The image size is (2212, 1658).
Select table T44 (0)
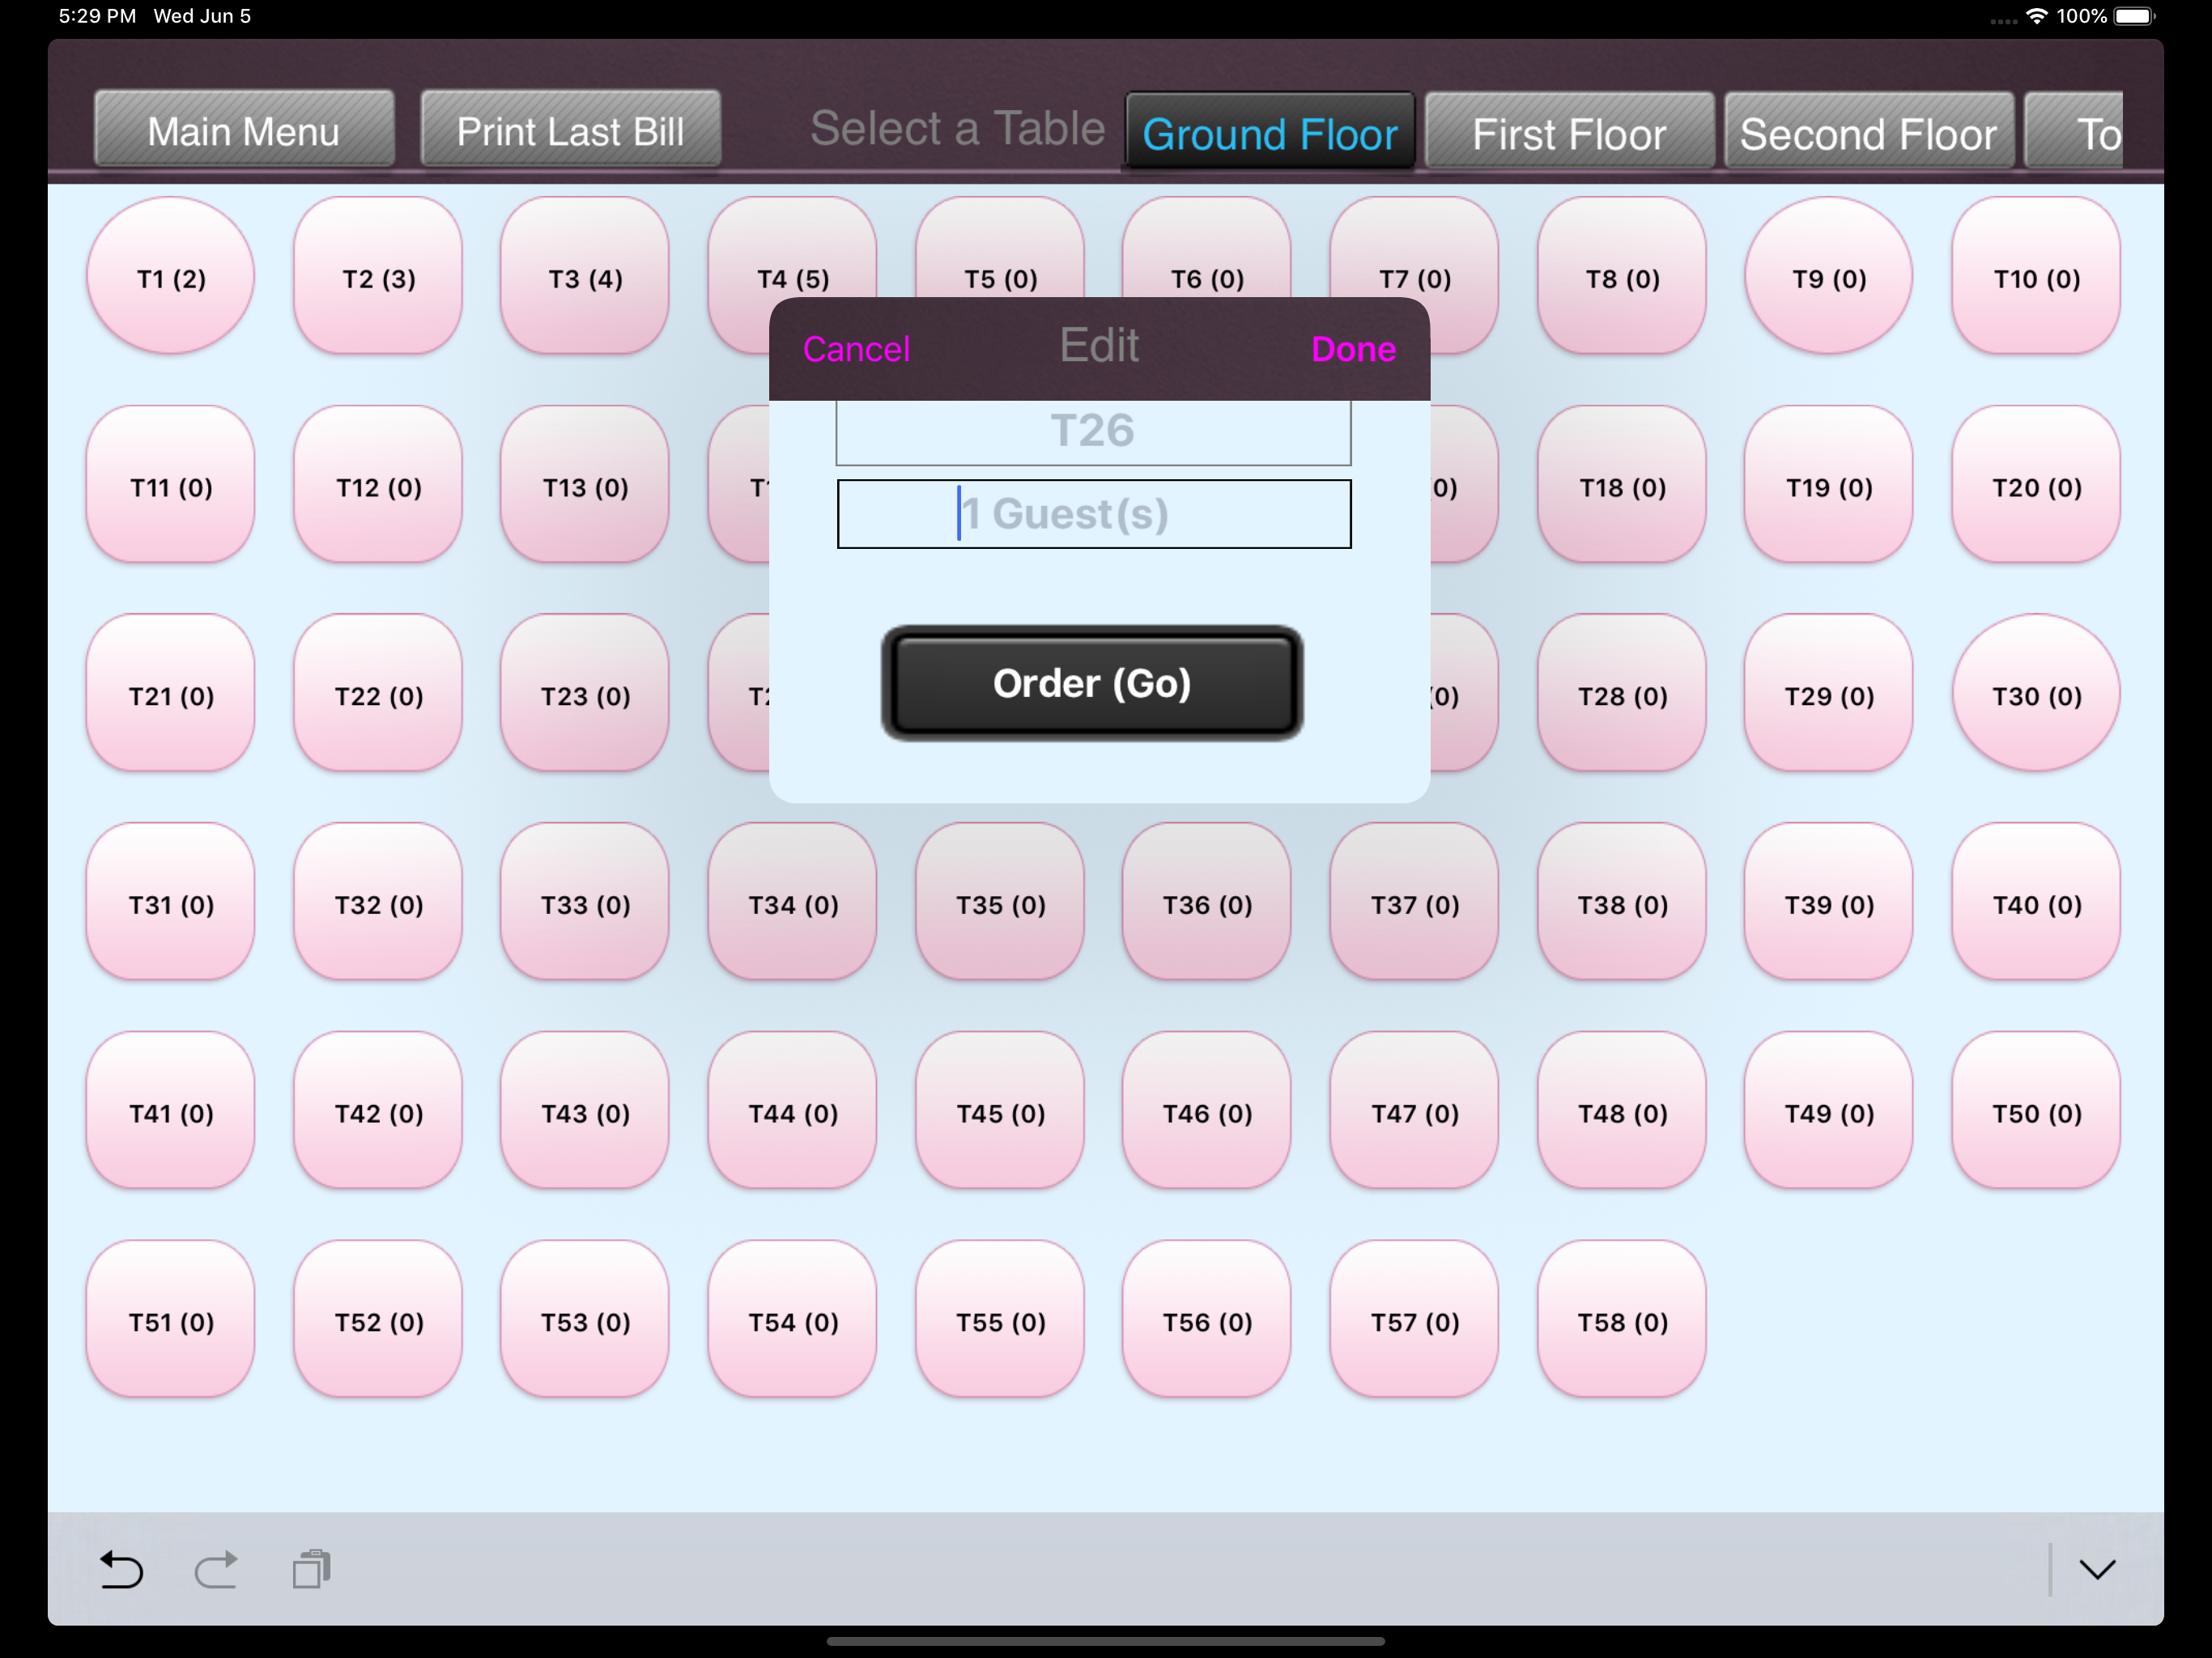(x=792, y=1110)
